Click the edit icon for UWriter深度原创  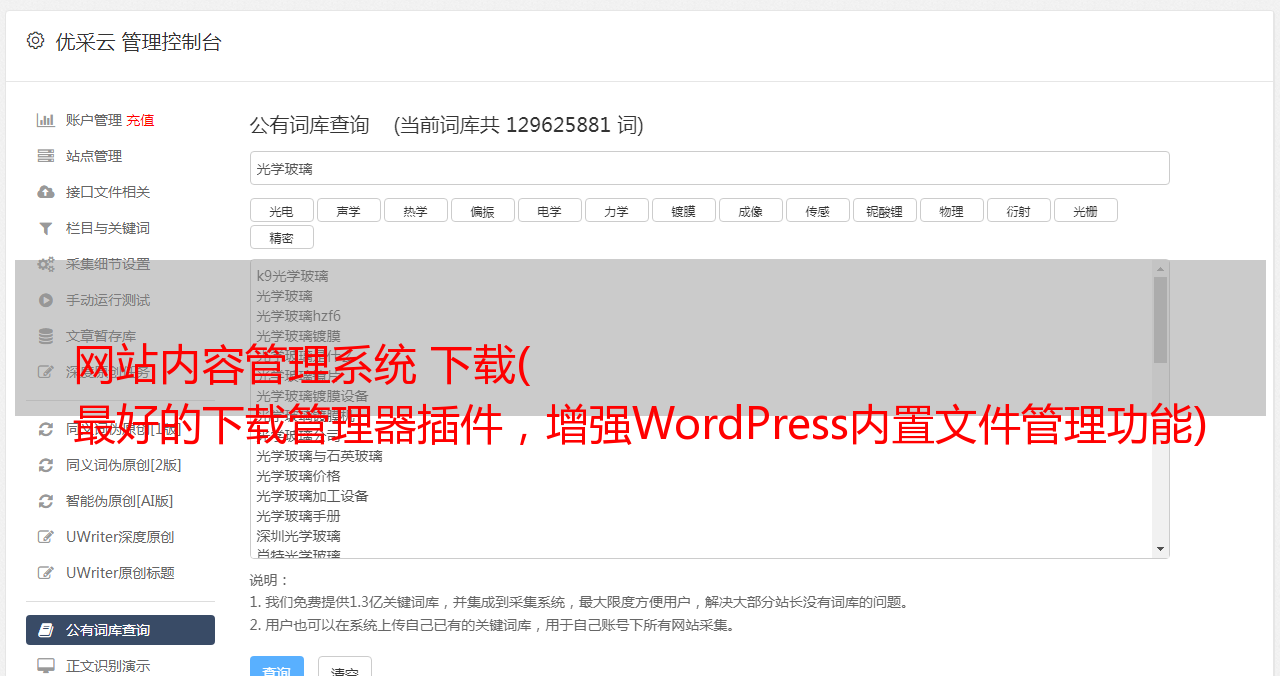point(46,537)
